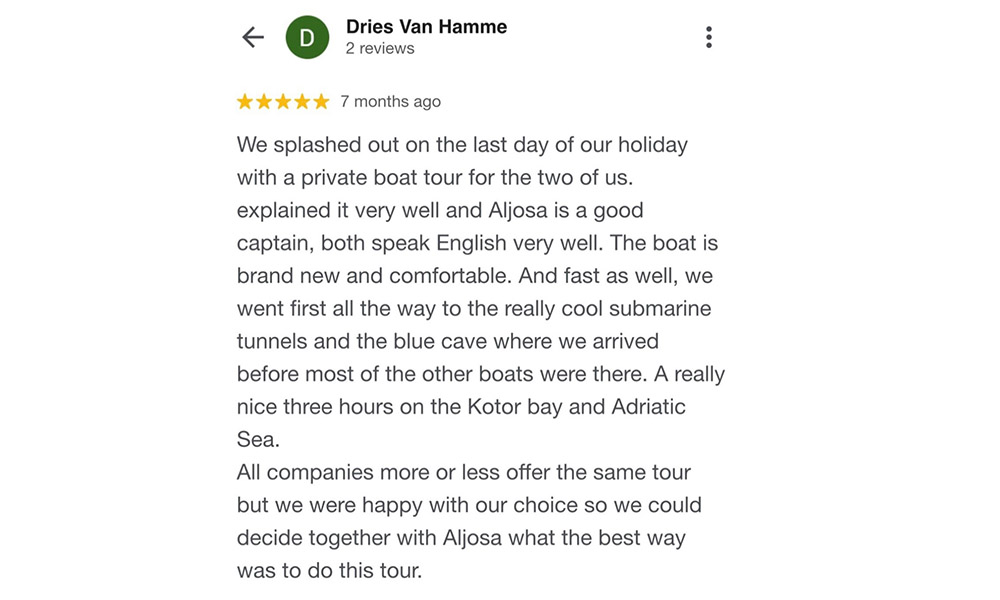Click the fifth rating star
The width and height of the screenshot is (1000, 600).
(x=321, y=101)
